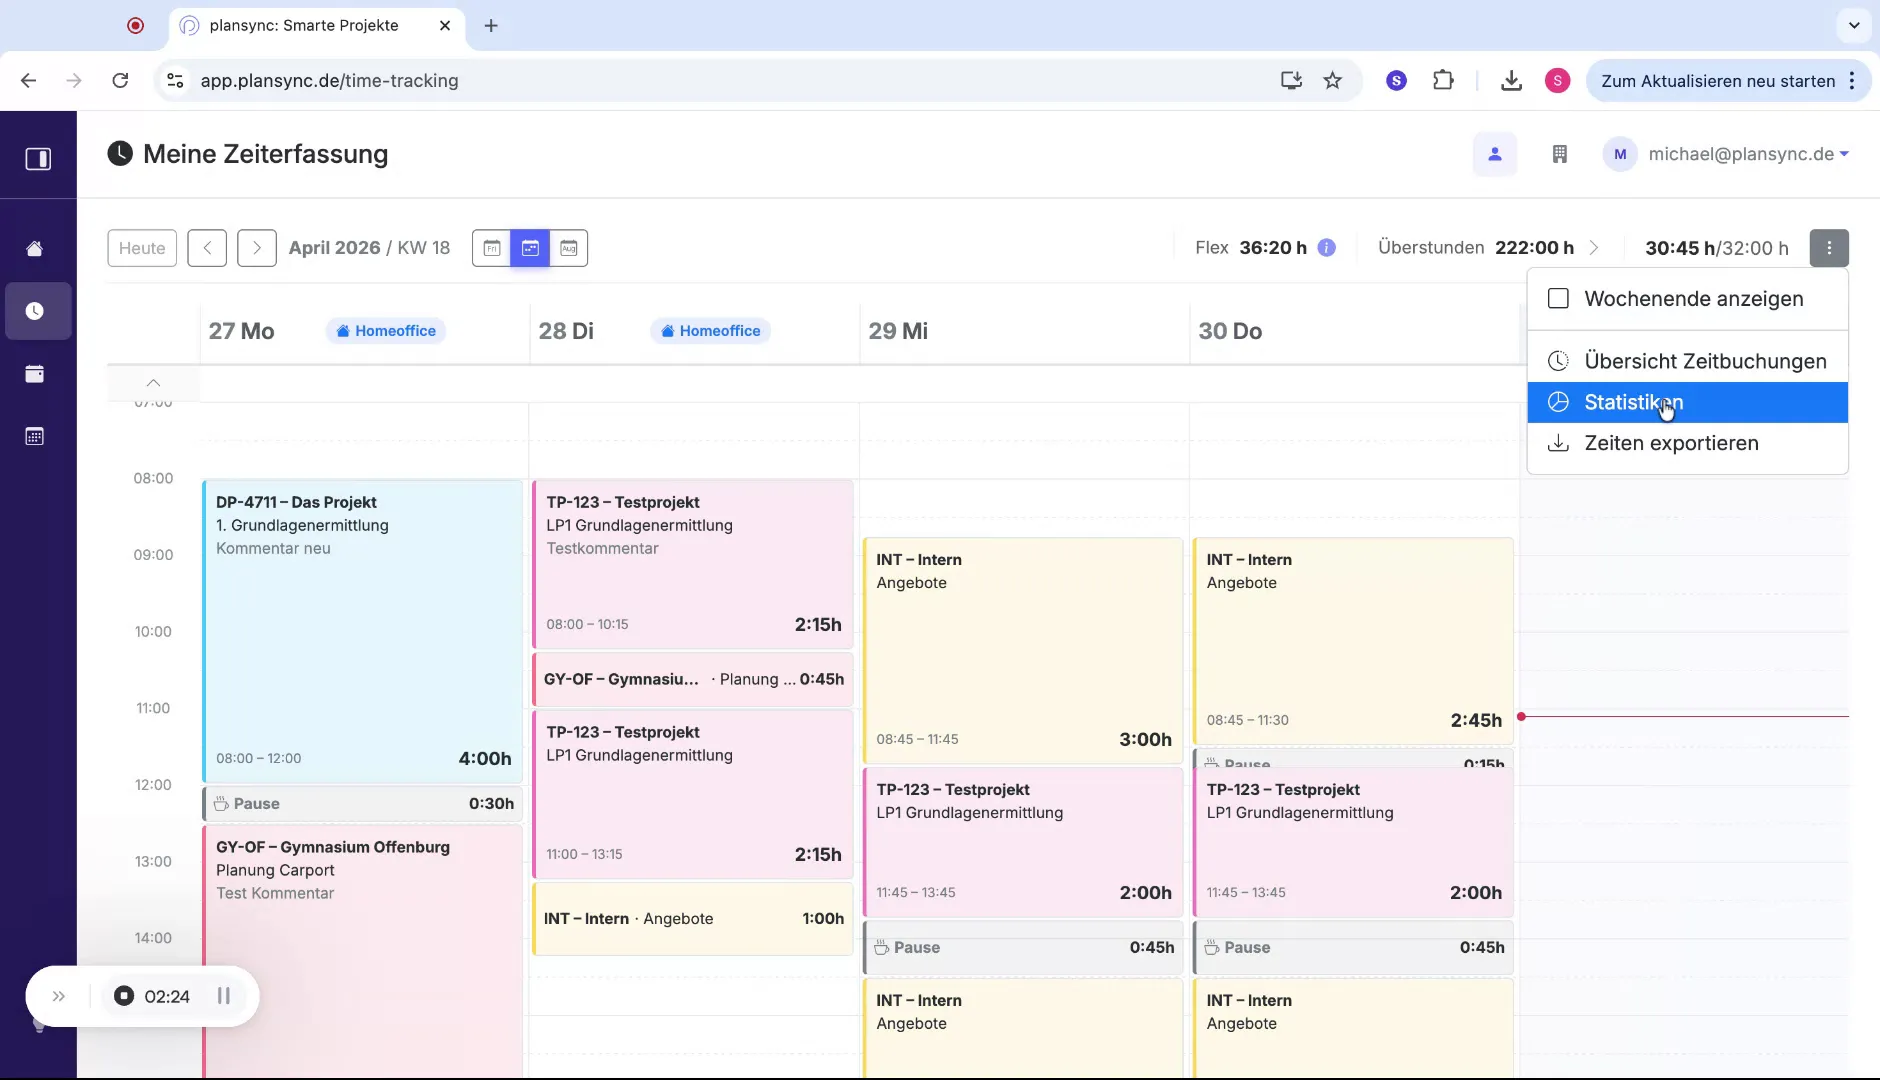Switch to day view calendar icon

click(x=492, y=248)
